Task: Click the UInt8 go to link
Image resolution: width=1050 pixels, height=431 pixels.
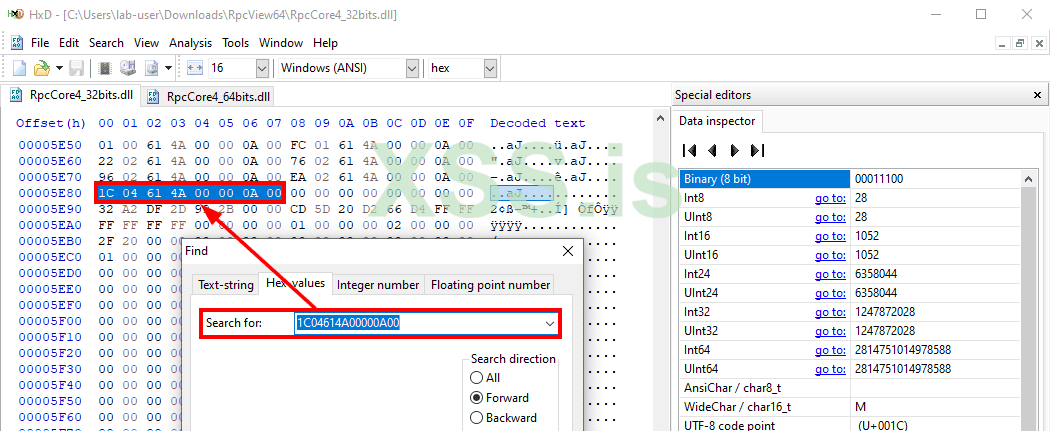Action: coord(830,217)
